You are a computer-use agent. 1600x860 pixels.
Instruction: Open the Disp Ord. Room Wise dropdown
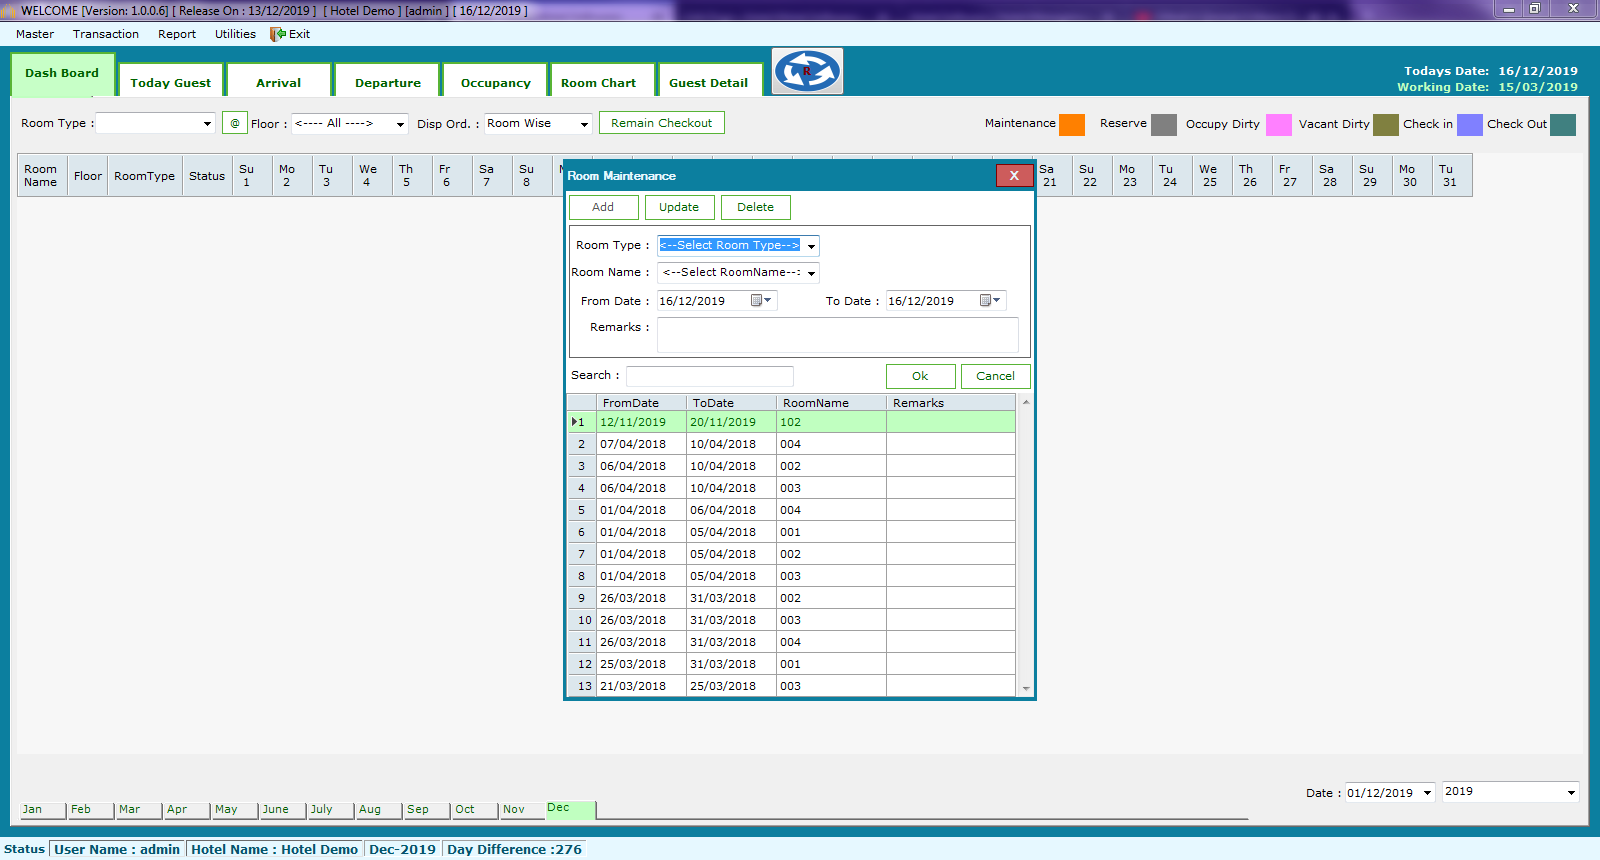click(584, 124)
